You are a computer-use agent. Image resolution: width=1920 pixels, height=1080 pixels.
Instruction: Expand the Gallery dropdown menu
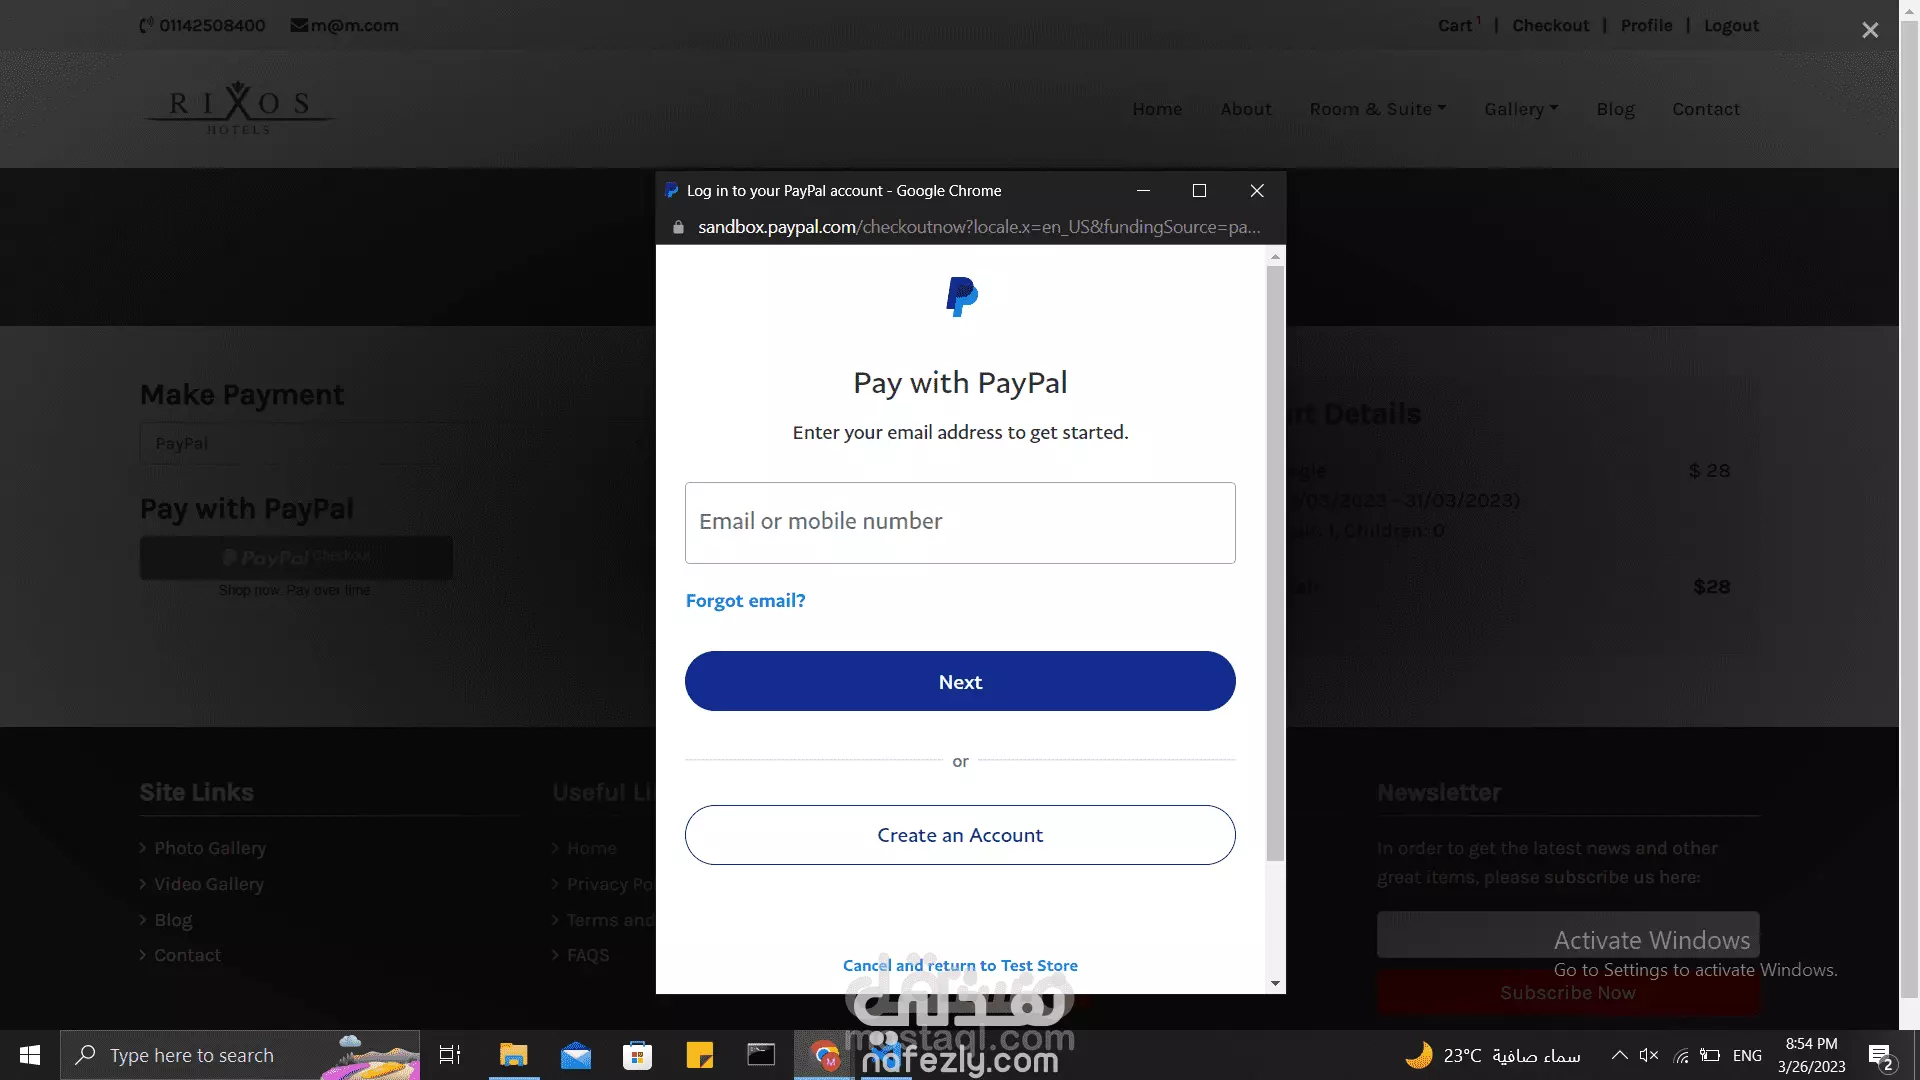1521,109
